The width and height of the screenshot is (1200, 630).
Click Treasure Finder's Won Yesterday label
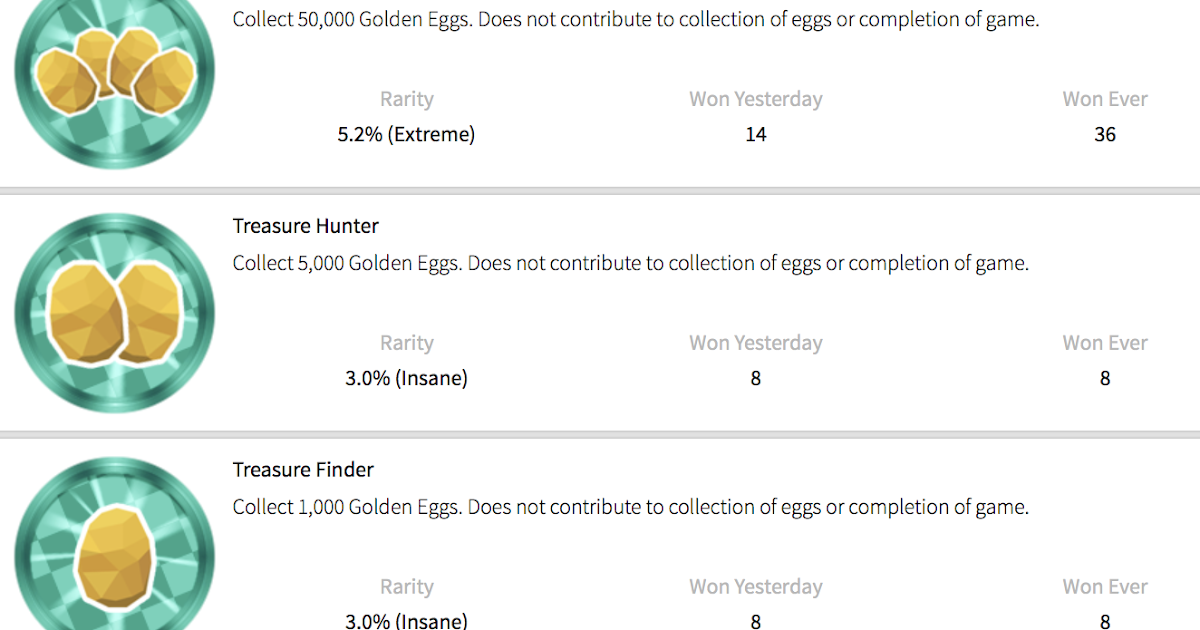756,587
